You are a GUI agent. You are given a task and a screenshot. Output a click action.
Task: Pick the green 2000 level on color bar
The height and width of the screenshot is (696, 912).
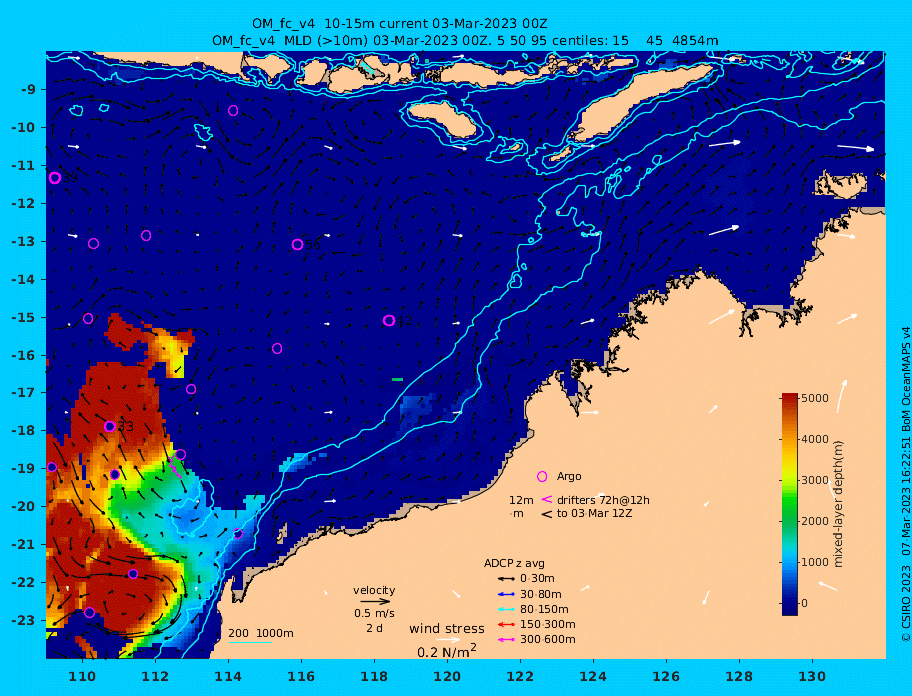click(x=790, y=521)
